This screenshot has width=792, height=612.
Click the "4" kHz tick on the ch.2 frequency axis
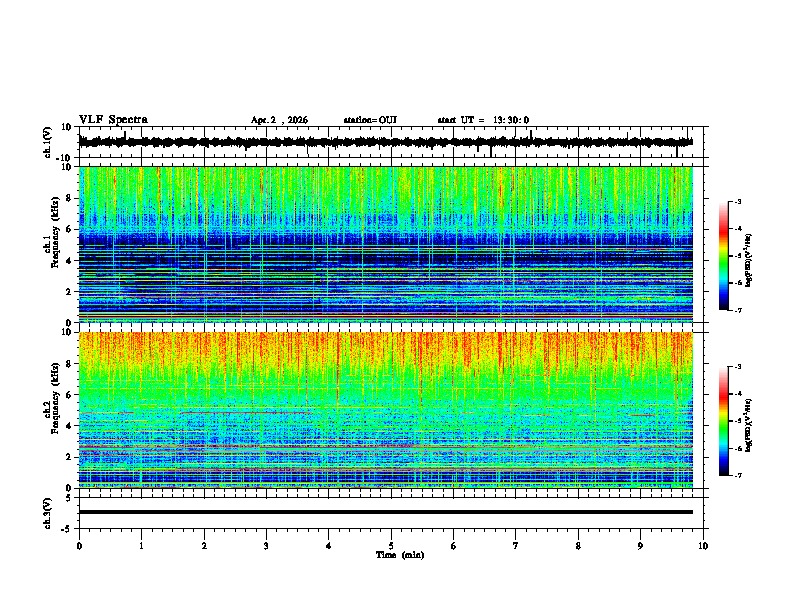tap(69, 426)
